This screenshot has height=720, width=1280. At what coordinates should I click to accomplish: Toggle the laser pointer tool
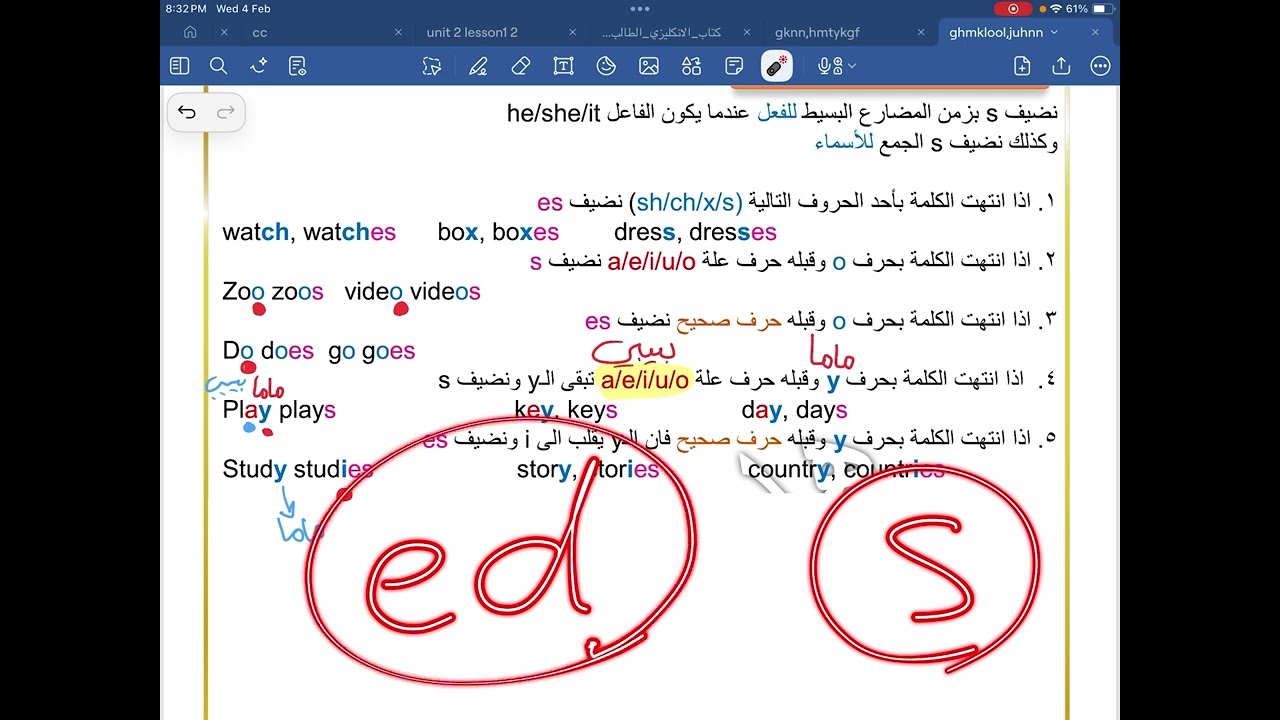click(x=777, y=66)
